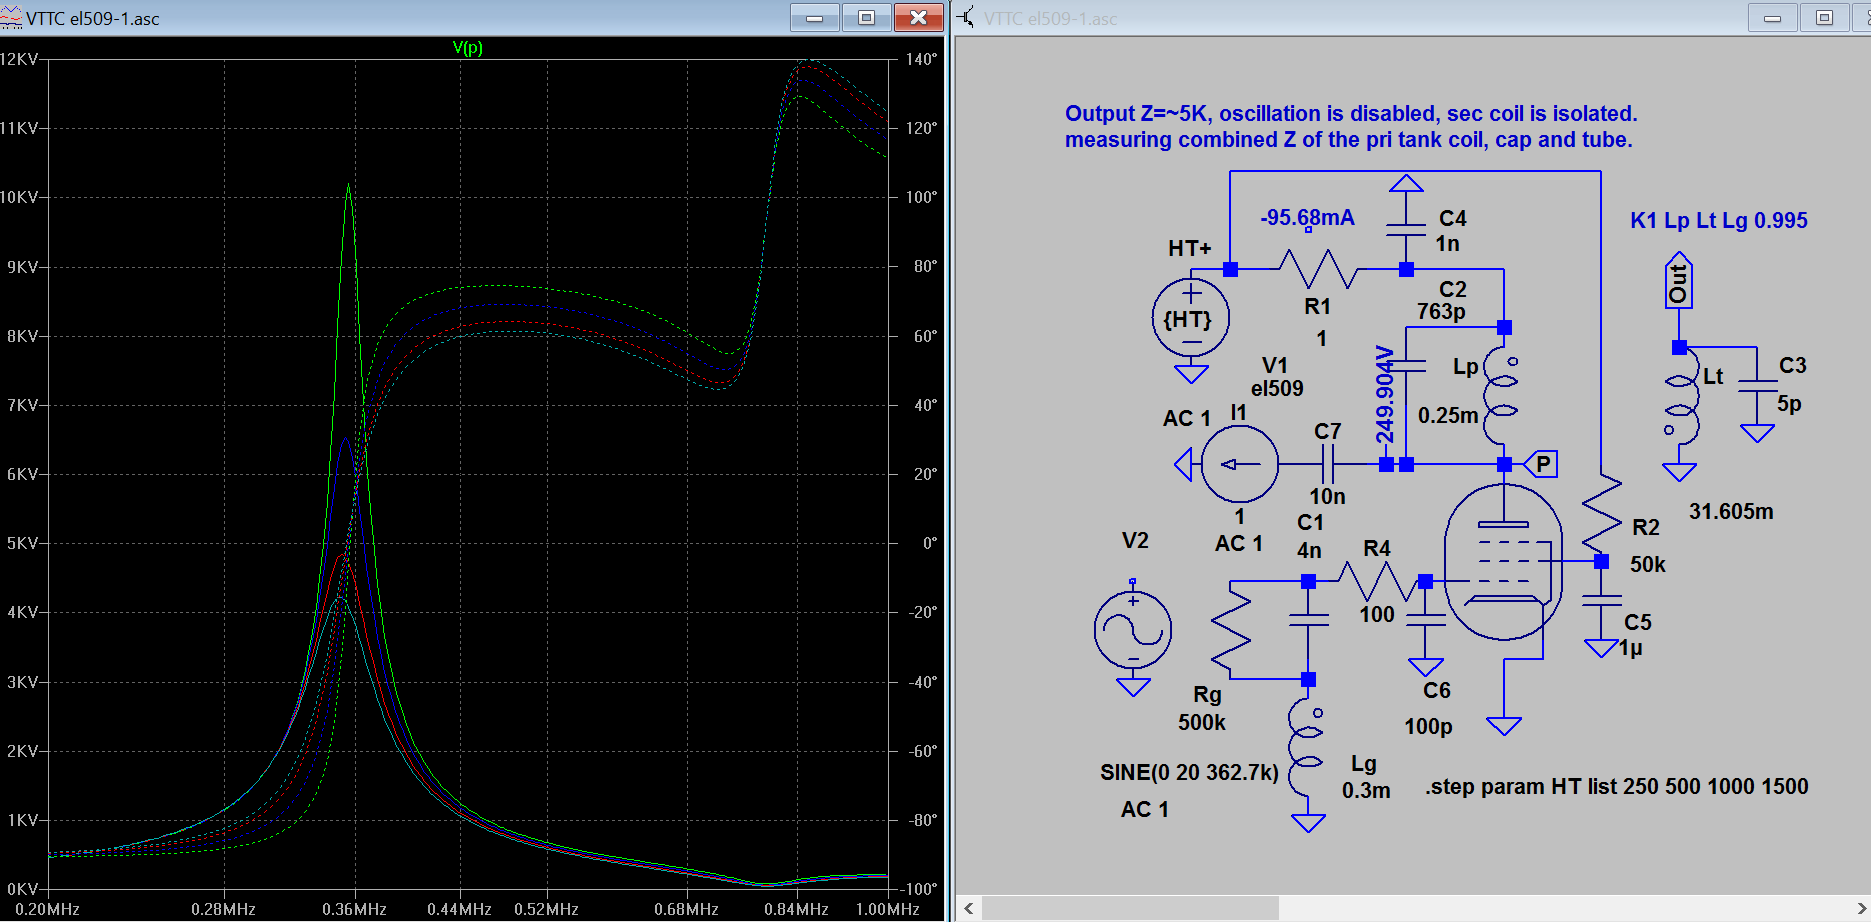Select inductor Lg coil symbol

coord(1306,748)
